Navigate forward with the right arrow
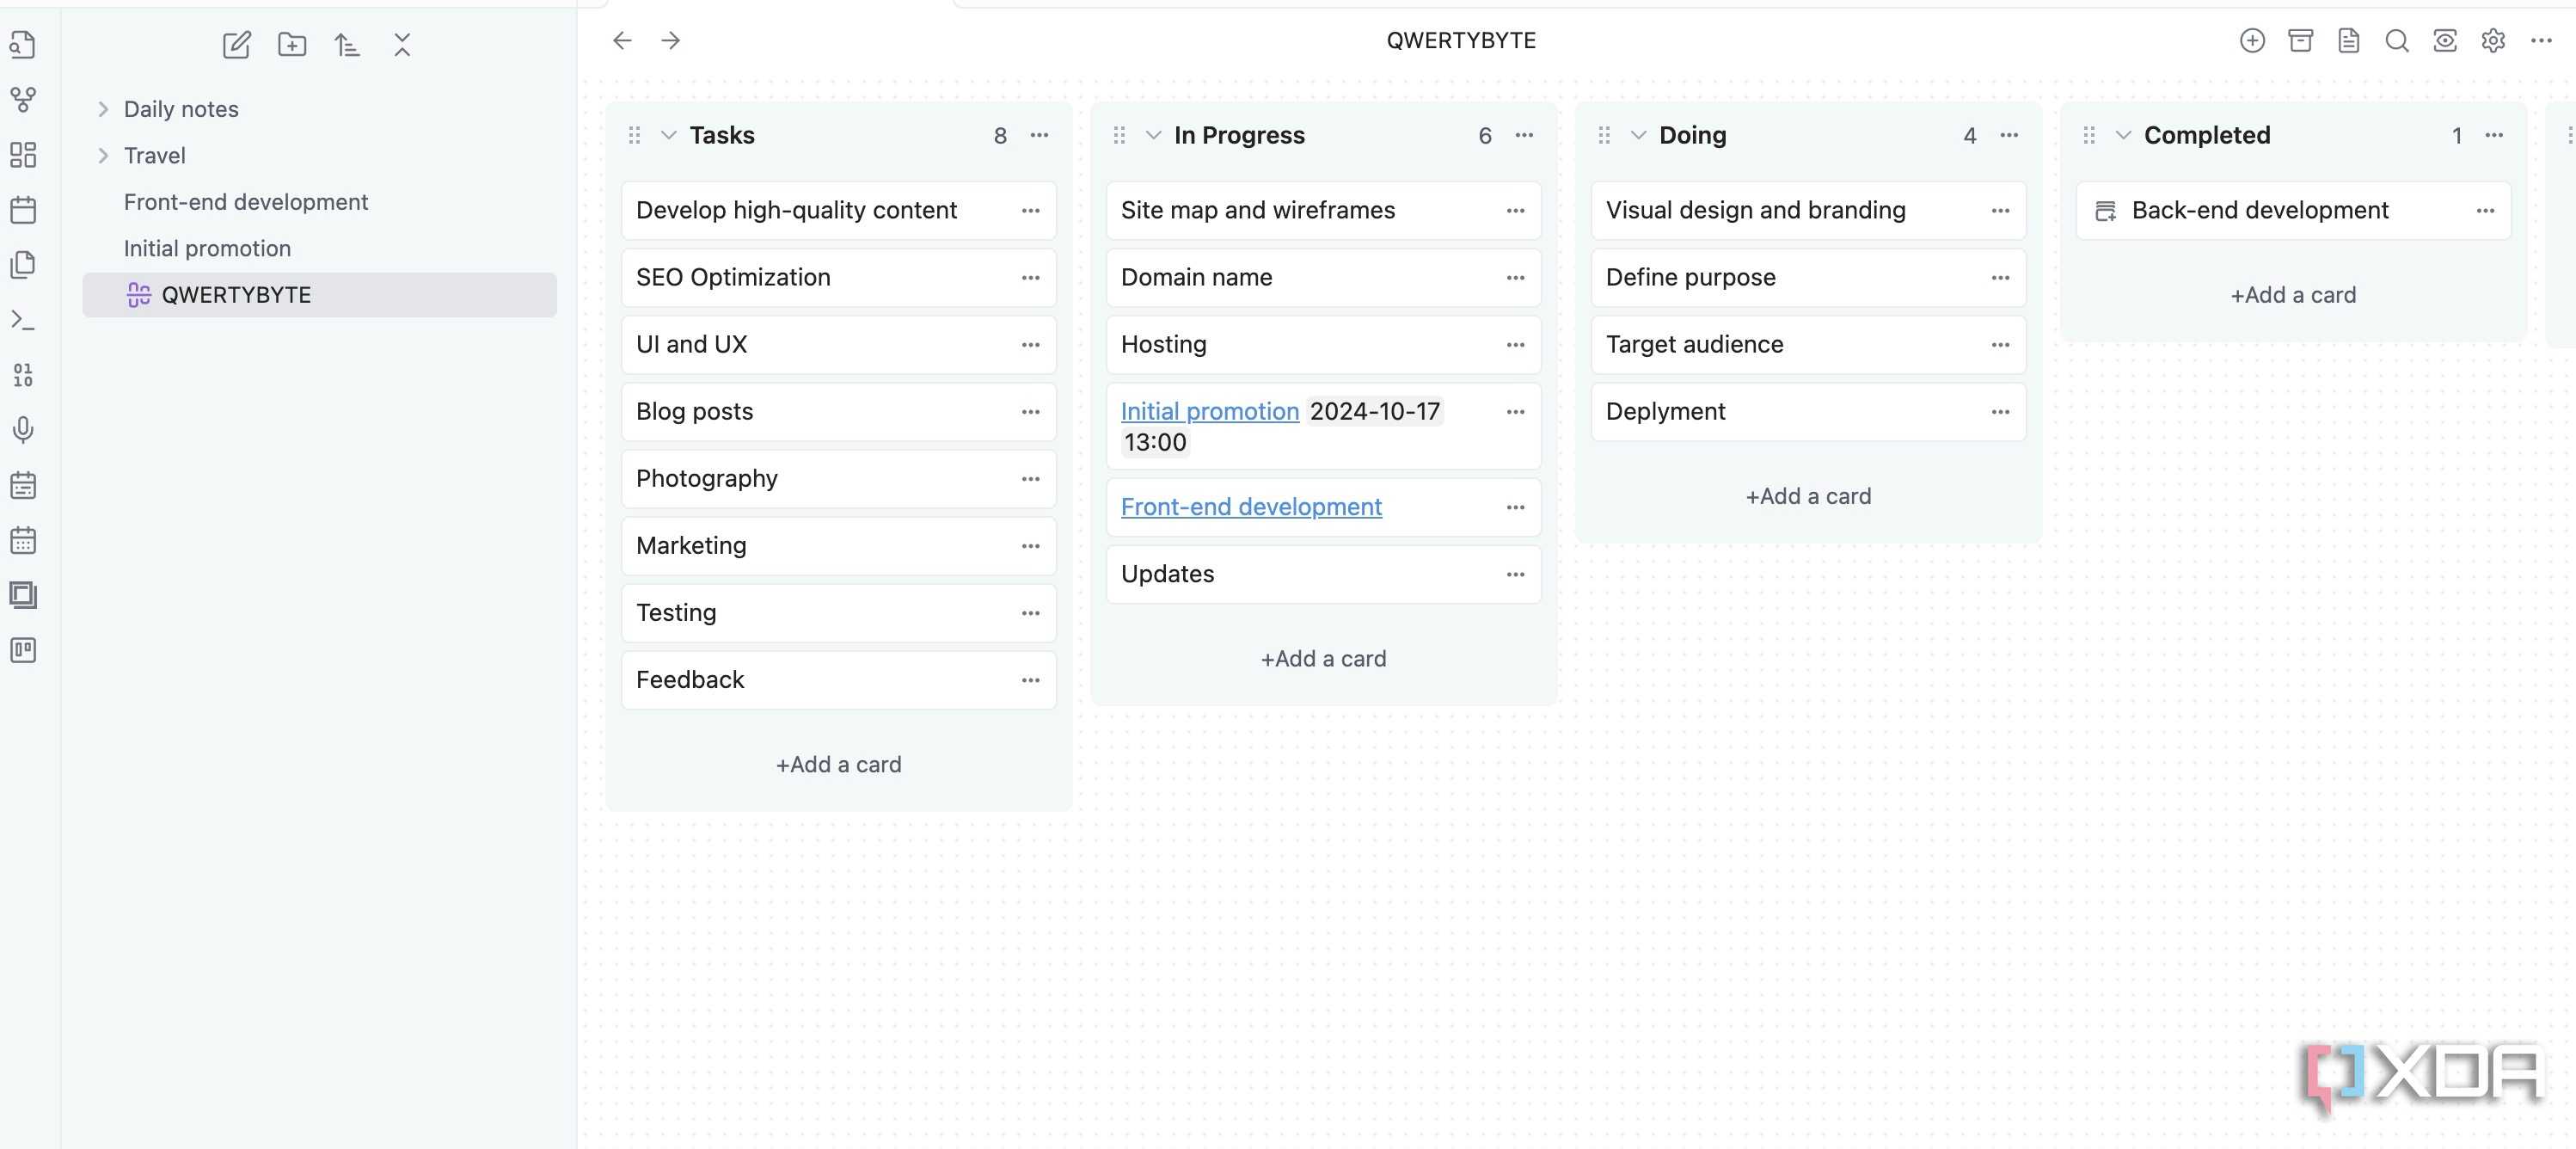This screenshot has width=2576, height=1149. pyautogui.click(x=671, y=40)
